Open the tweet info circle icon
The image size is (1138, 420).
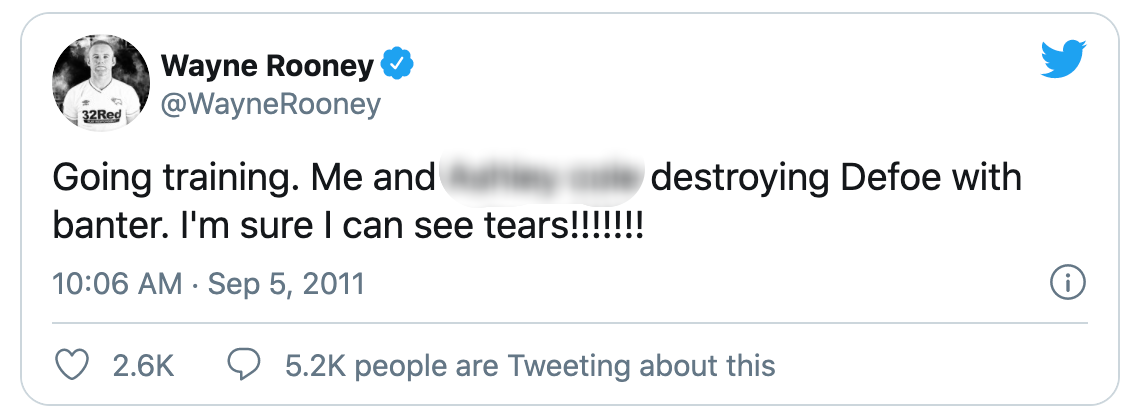click(1069, 284)
